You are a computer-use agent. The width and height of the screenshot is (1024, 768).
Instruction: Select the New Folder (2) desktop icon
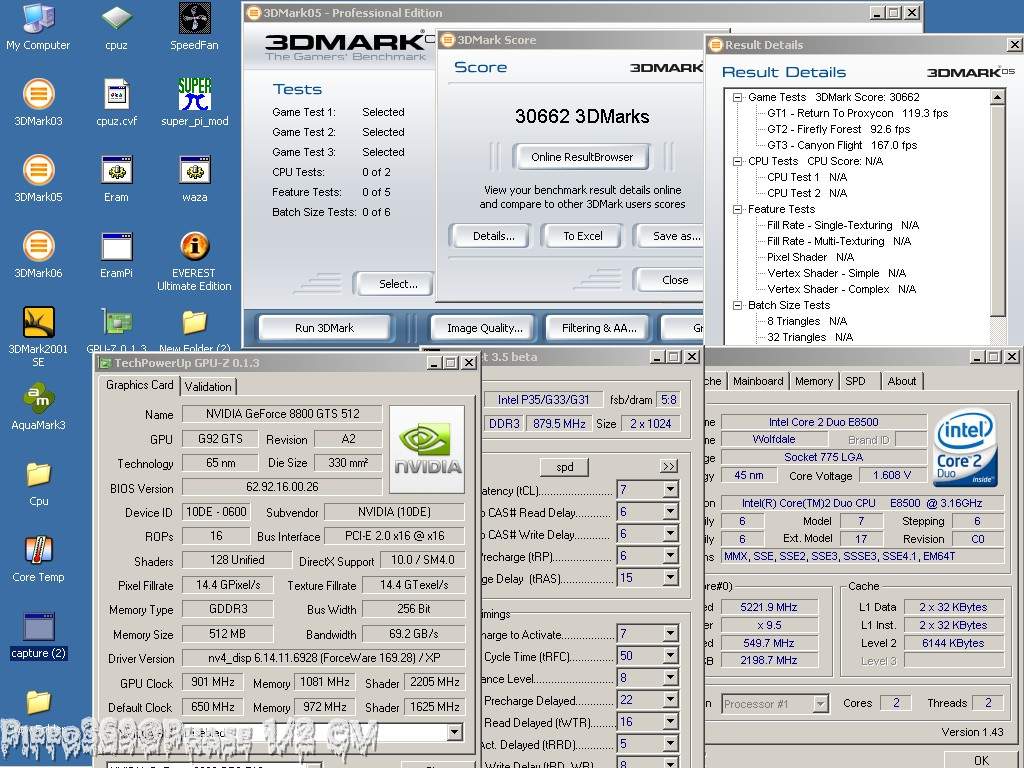[x=195, y=330]
